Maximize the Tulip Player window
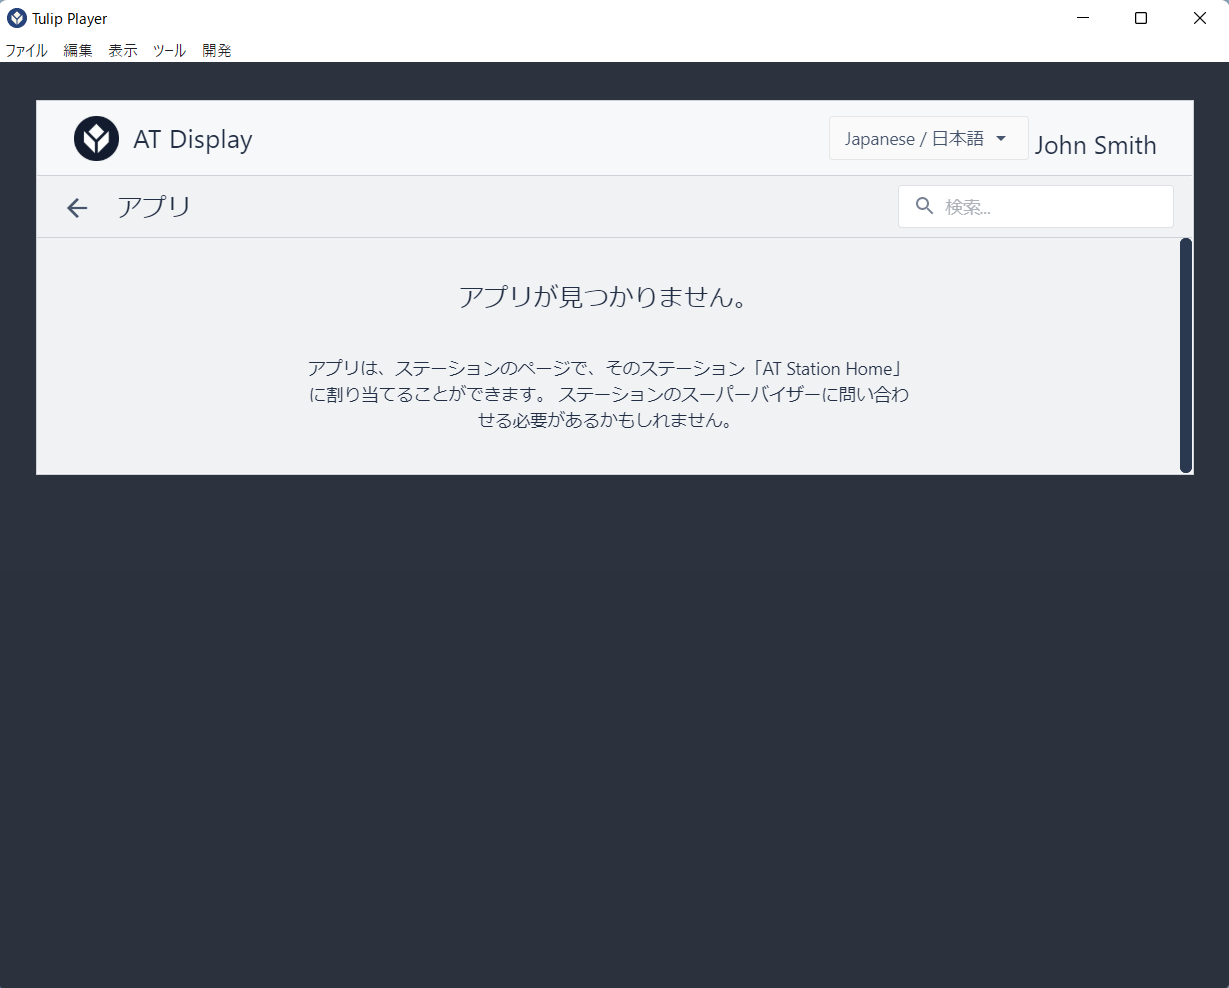1229x988 pixels. tap(1141, 18)
